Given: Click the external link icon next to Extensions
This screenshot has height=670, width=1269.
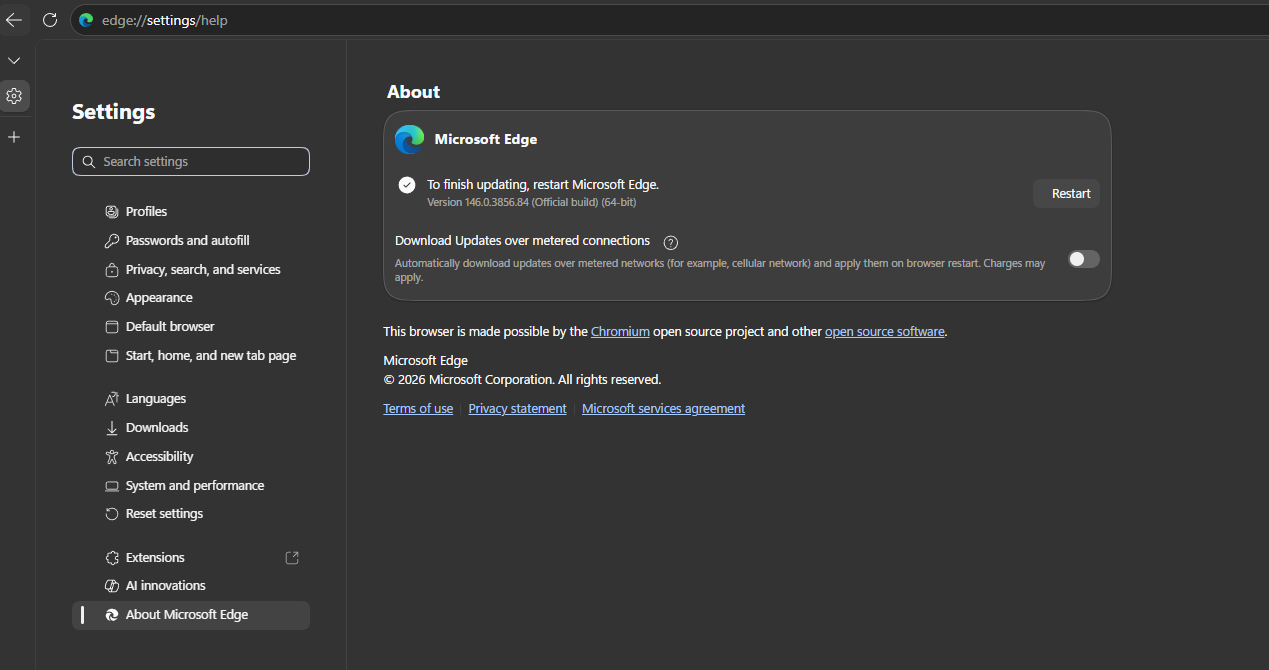Looking at the screenshot, I should click(292, 558).
